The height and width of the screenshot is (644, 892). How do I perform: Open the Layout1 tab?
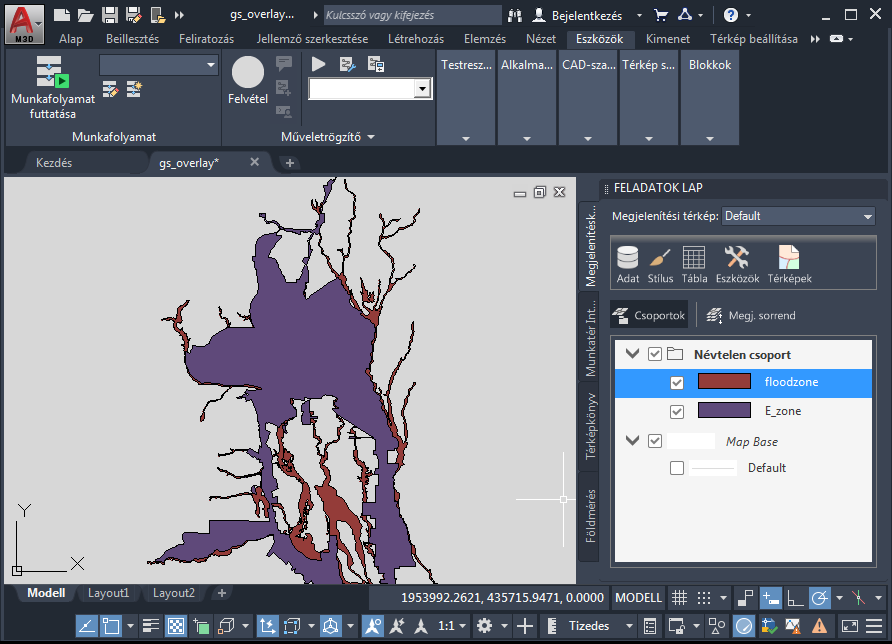point(108,593)
